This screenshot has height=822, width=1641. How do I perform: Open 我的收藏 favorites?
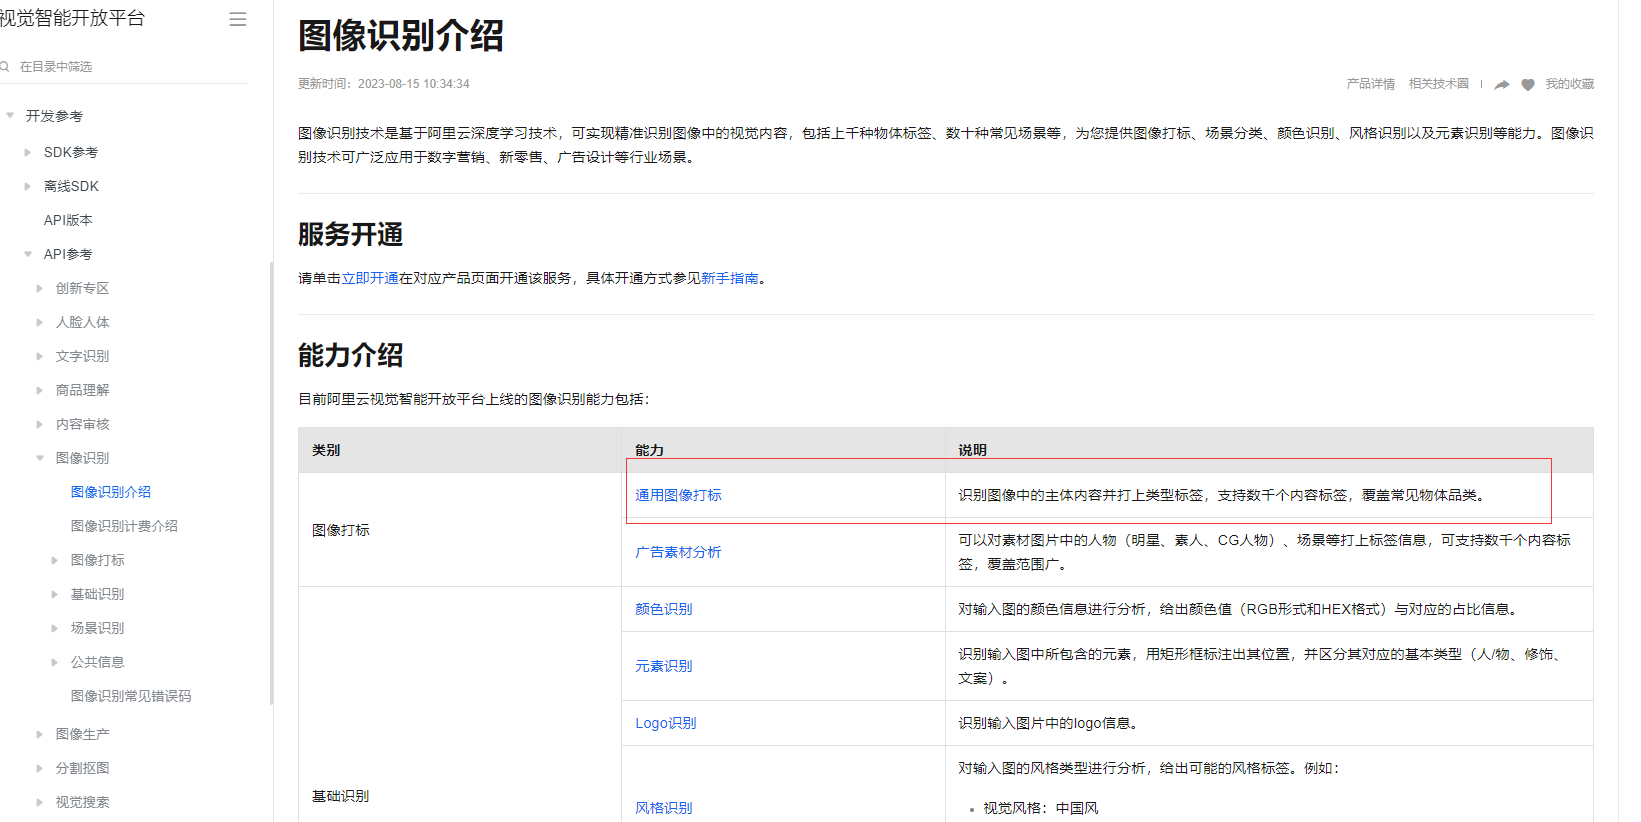click(x=1570, y=84)
